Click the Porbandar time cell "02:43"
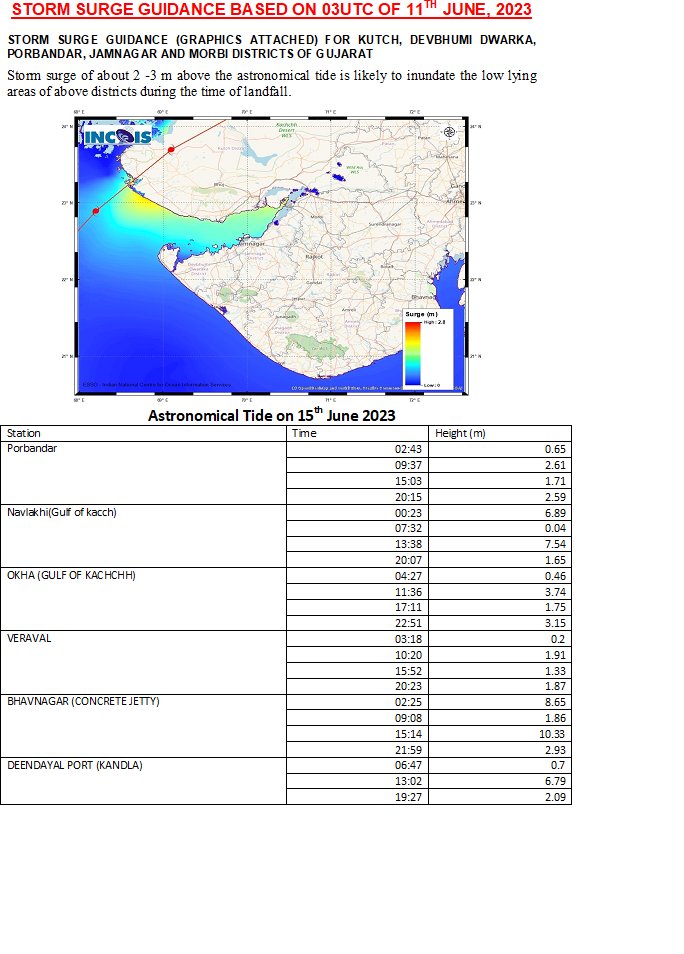Image resolution: width=684 pixels, height=954 pixels. [x=357, y=449]
